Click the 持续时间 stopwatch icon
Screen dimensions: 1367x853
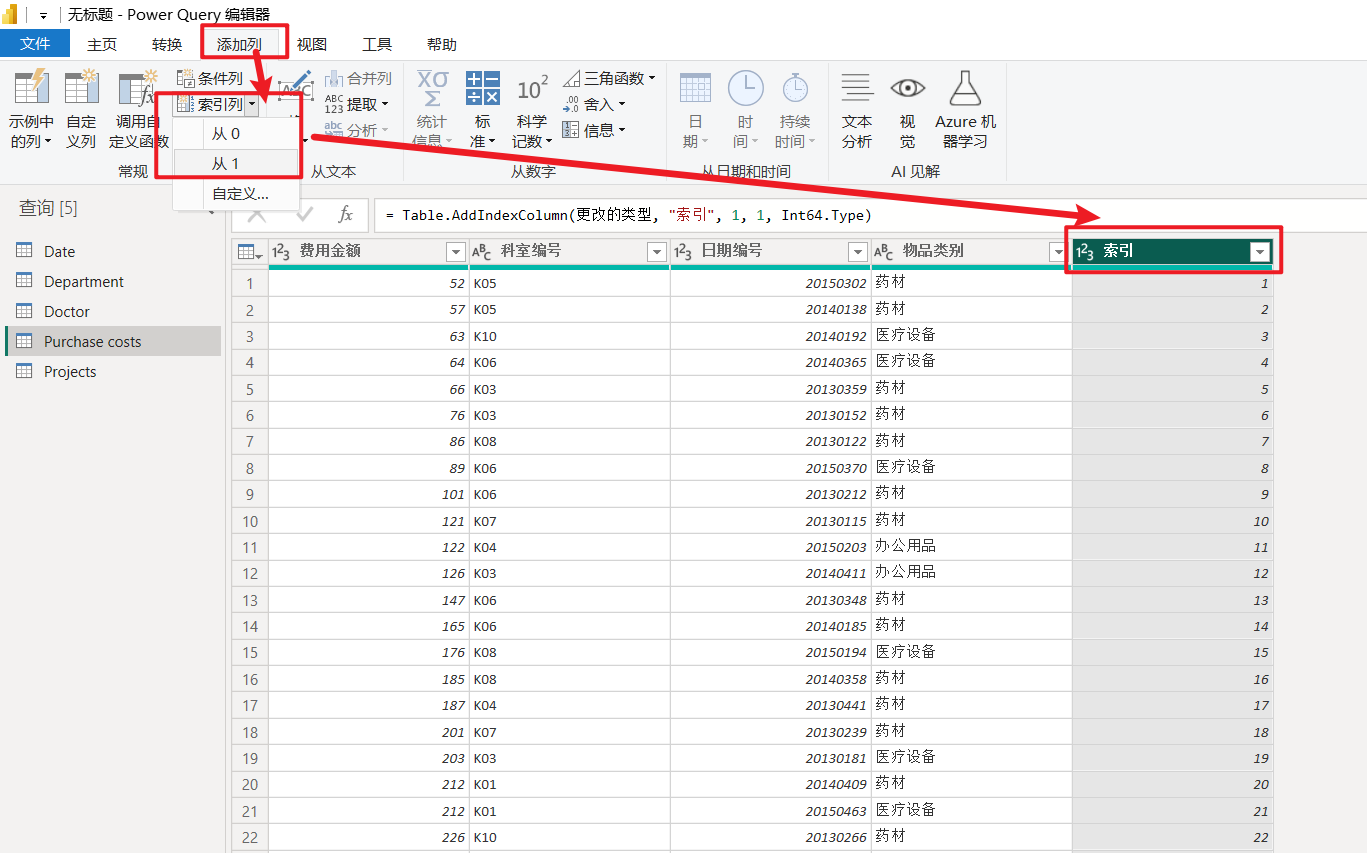(x=795, y=88)
